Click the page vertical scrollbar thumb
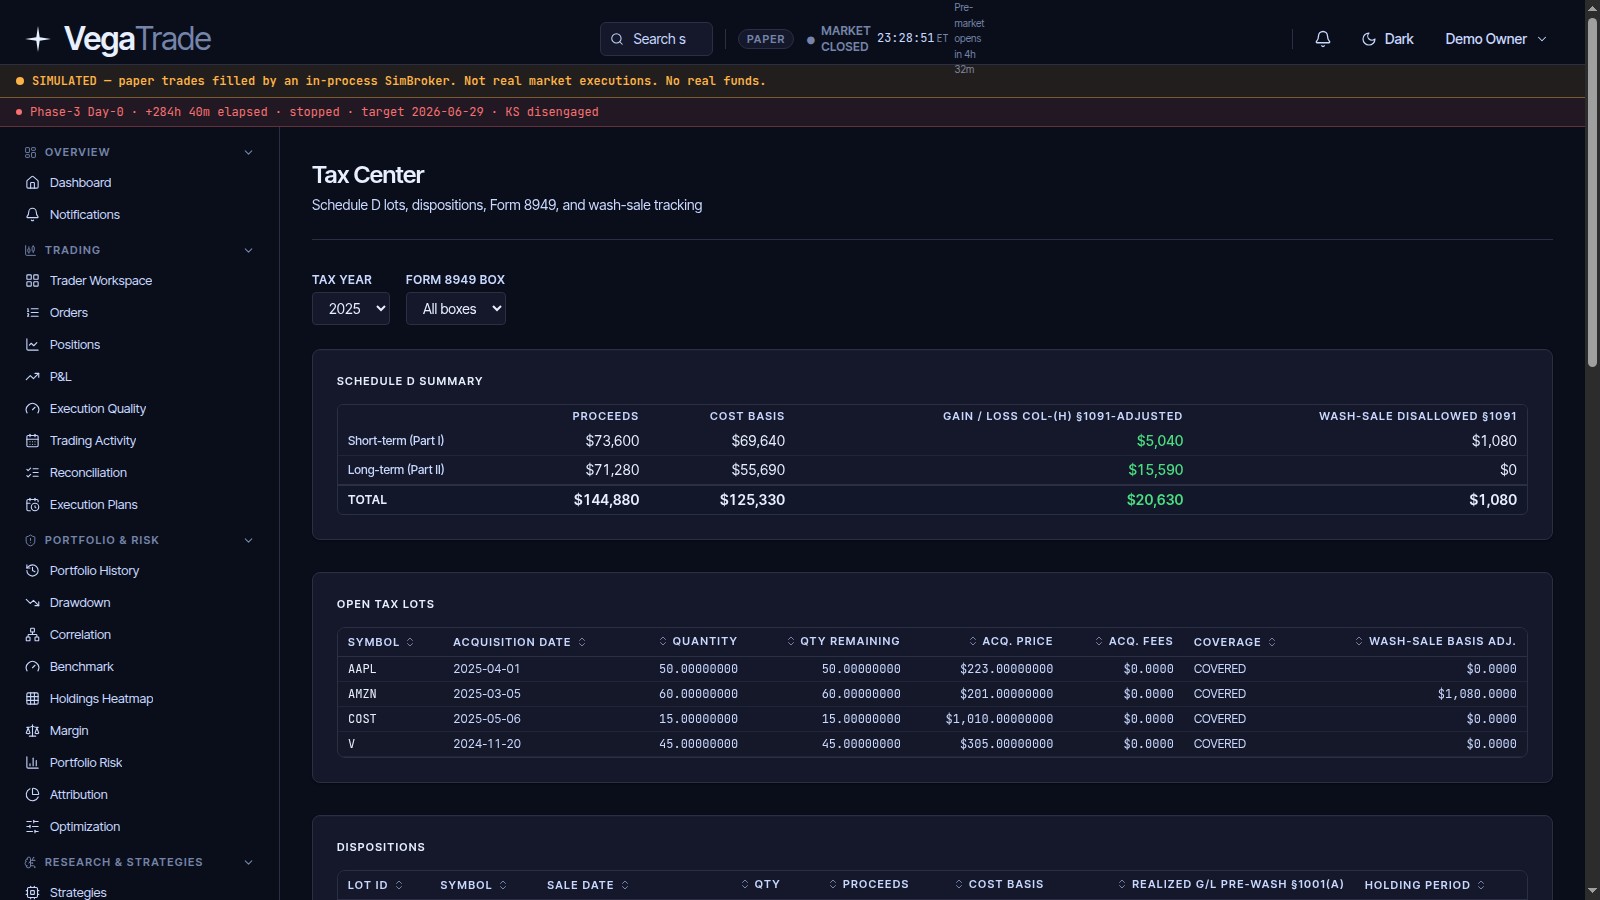The image size is (1600, 900). pyautogui.click(x=1592, y=190)
